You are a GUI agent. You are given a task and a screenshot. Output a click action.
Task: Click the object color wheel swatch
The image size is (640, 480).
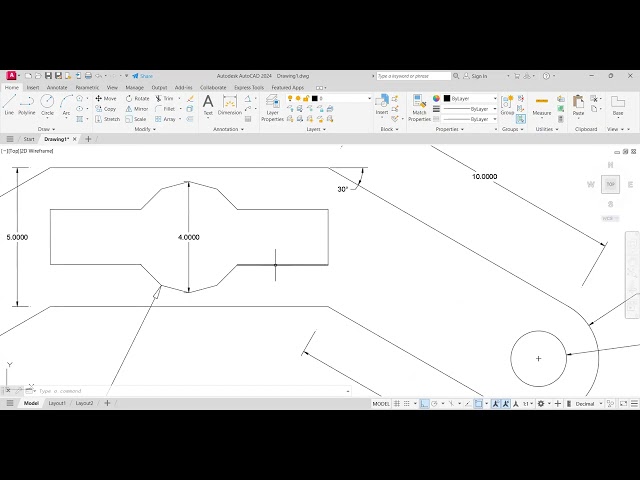[x=436, y=98]
